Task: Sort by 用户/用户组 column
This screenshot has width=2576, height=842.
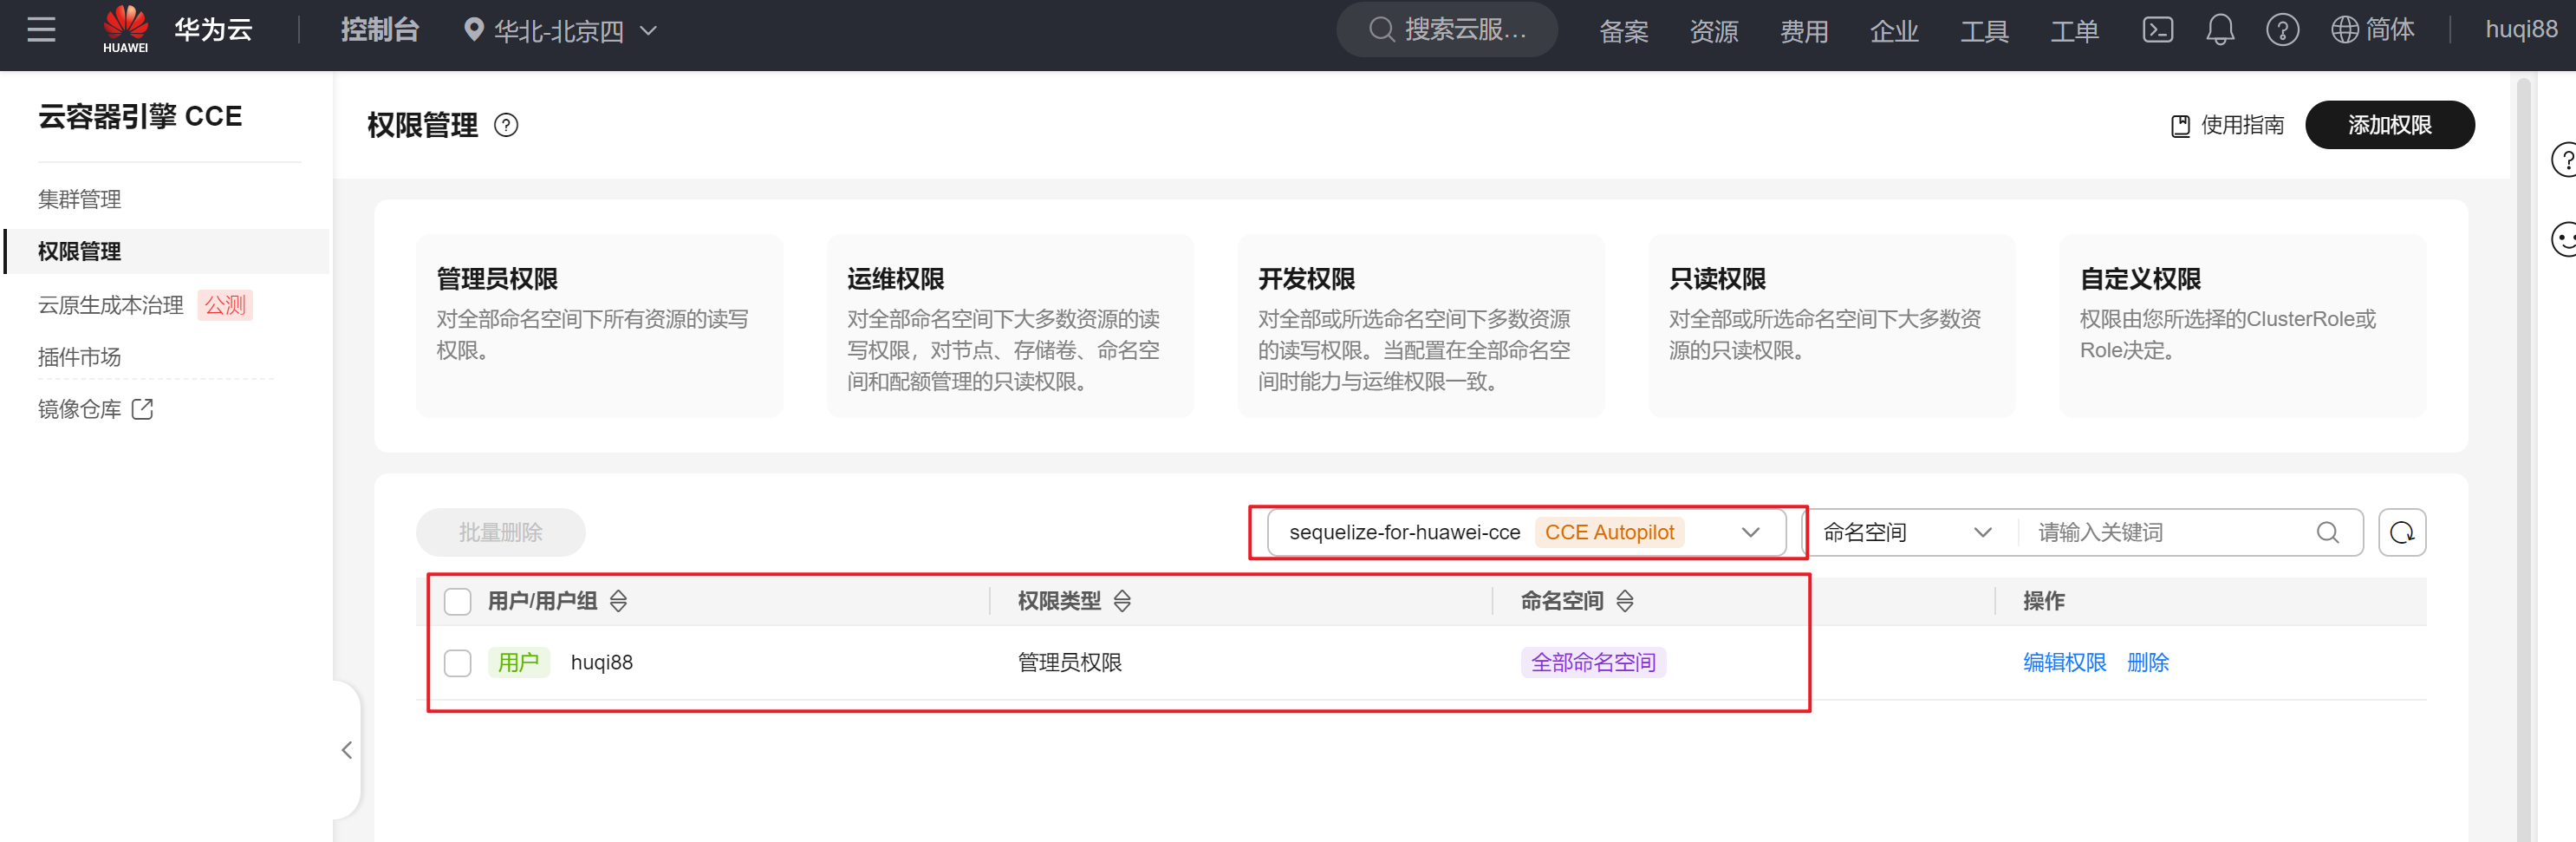Action: point(619,601)
